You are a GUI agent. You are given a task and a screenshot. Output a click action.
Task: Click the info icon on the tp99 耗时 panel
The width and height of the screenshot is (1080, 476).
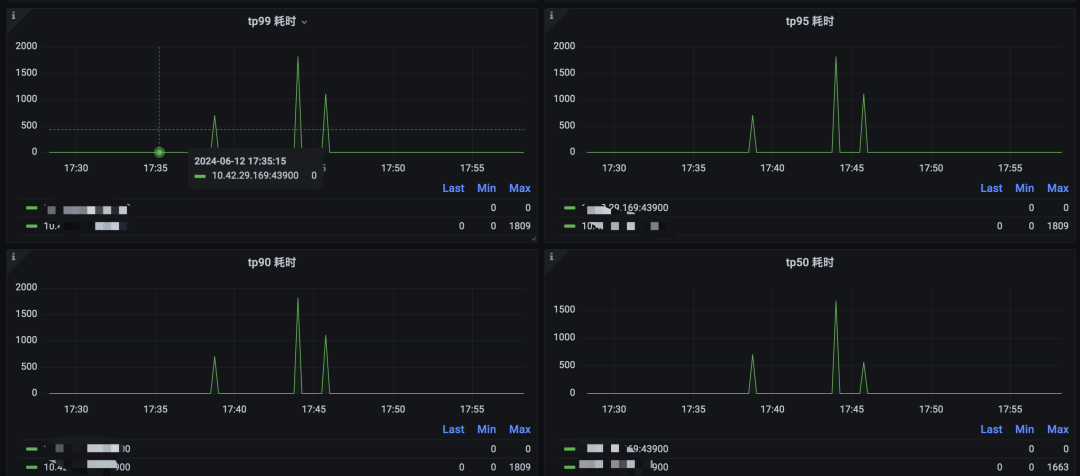pos(13,15)
